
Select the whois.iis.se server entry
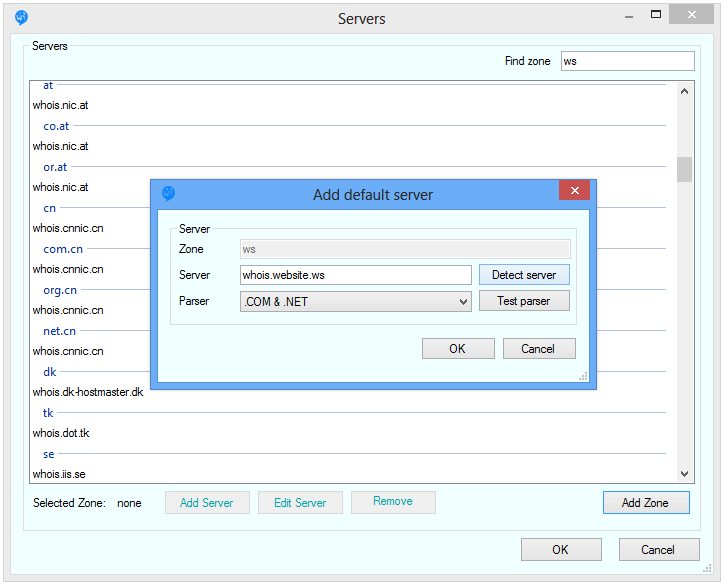coord(59,474)
